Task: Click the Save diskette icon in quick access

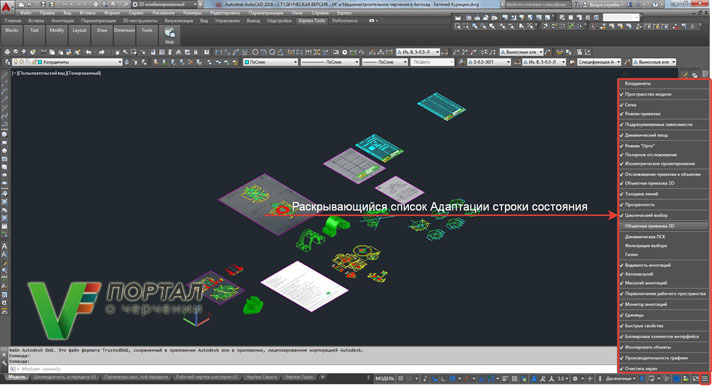Action: pos(44,4)
